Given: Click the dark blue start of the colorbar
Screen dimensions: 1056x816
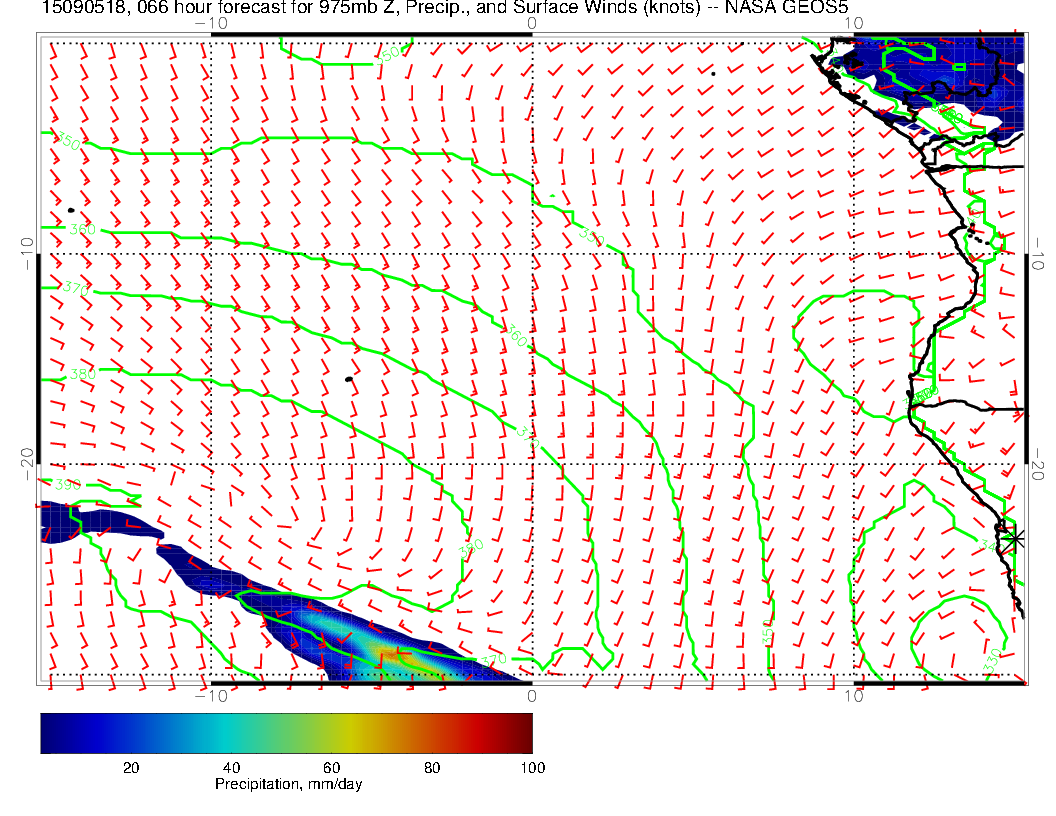Looking at the screenshot, I should click(x=48, y=732).
